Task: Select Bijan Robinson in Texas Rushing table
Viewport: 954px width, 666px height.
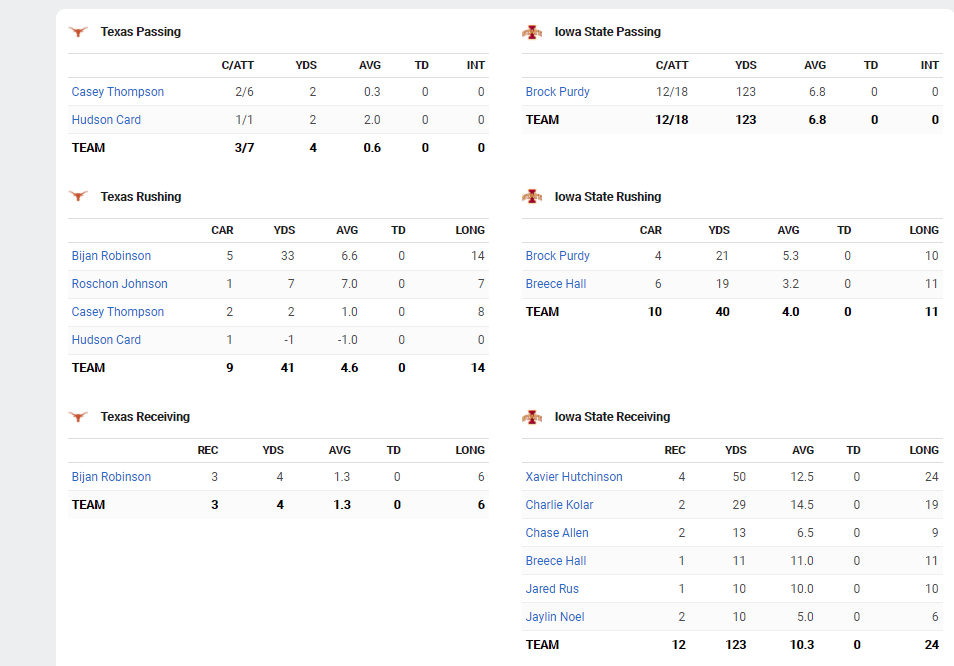Action: (111, 256)
